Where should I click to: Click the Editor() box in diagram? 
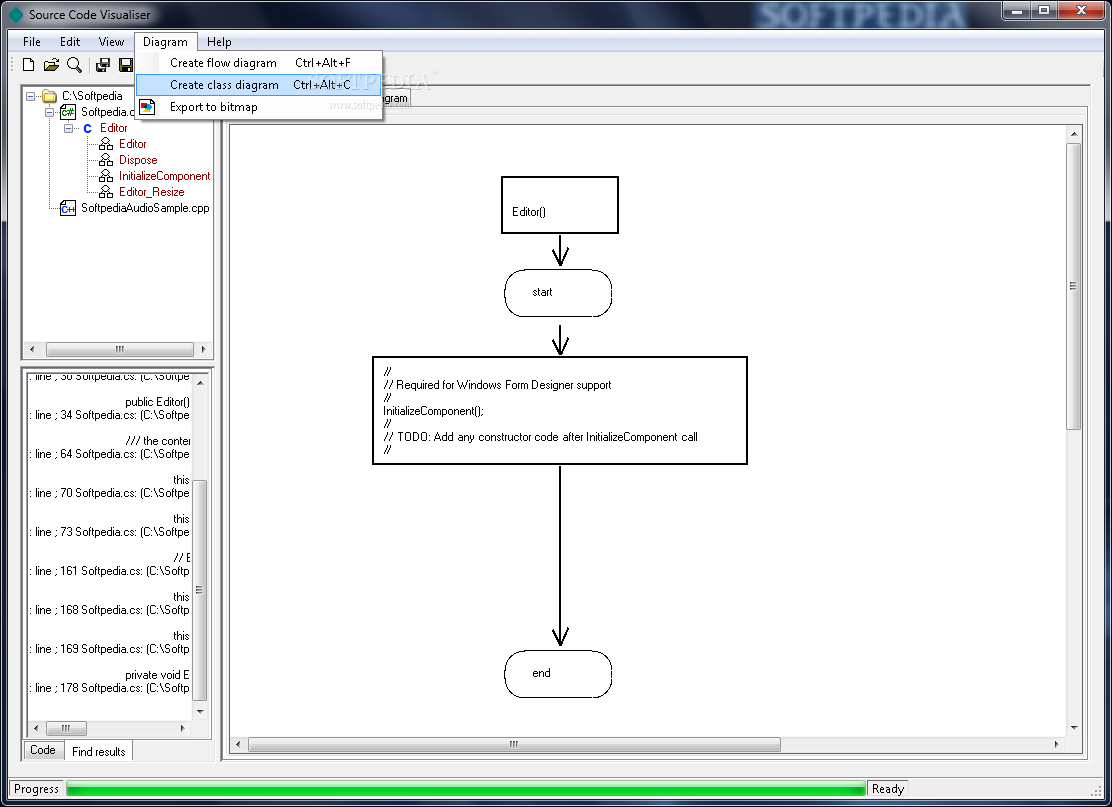(560, 205)
